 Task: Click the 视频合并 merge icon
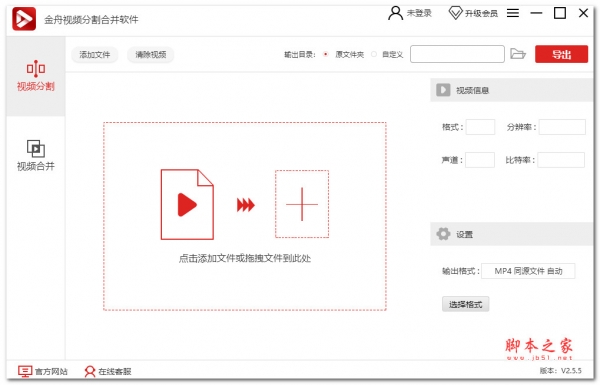[36, 148]
